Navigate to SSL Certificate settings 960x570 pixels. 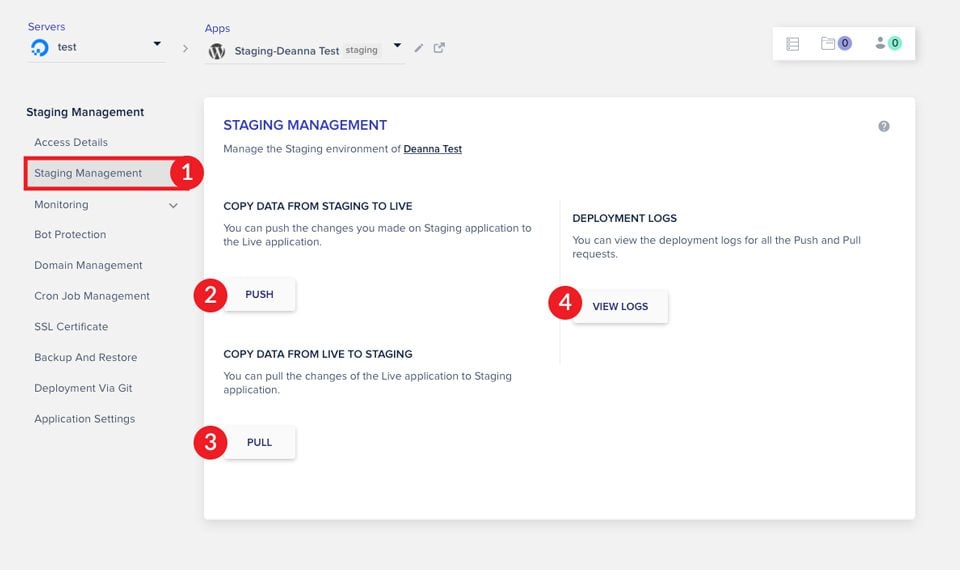click(71, 327)
